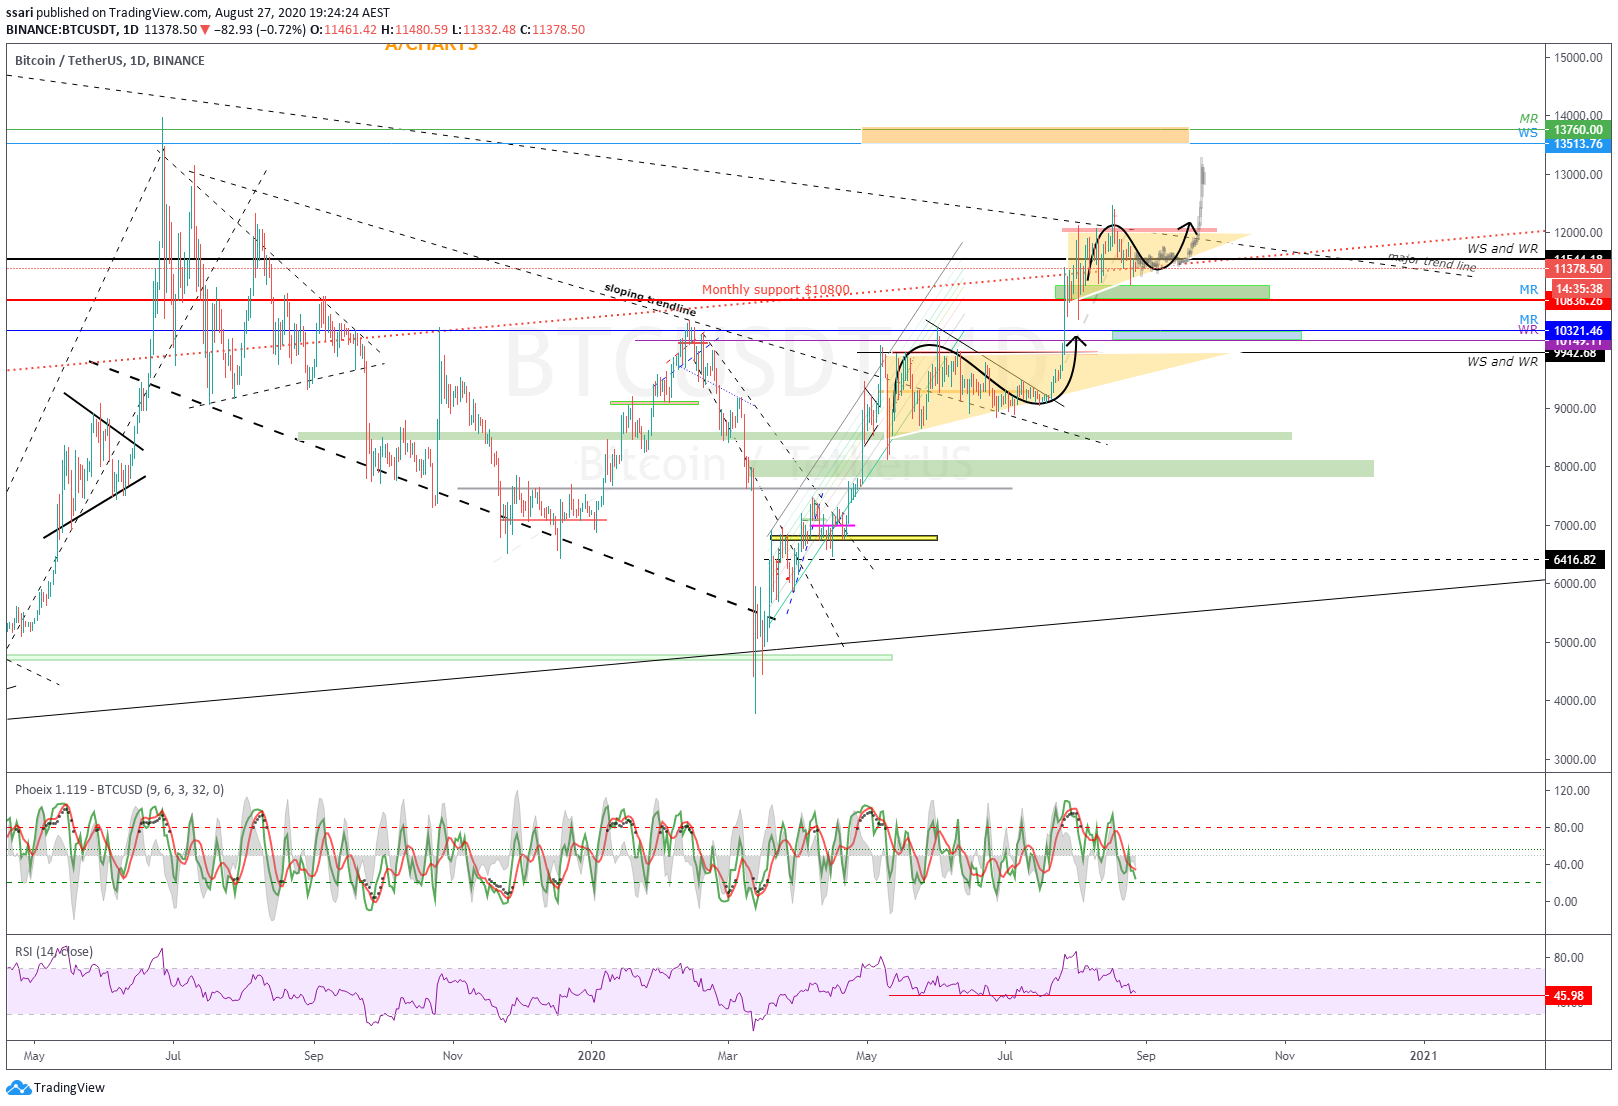1618x1106 pixels.
Task: Click the 15000.00 price axis tick
Action: click(x=1578, y=58)
